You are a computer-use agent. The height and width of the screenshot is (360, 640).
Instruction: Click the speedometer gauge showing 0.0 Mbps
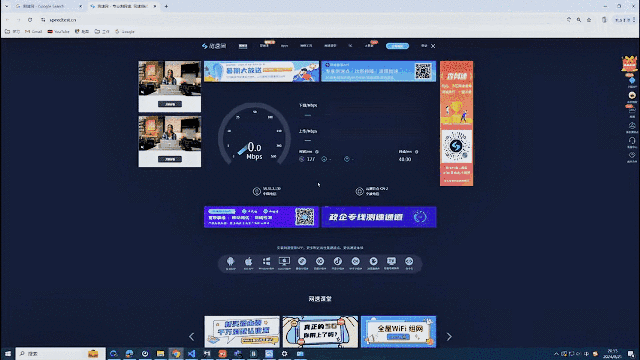coord(254,133)
